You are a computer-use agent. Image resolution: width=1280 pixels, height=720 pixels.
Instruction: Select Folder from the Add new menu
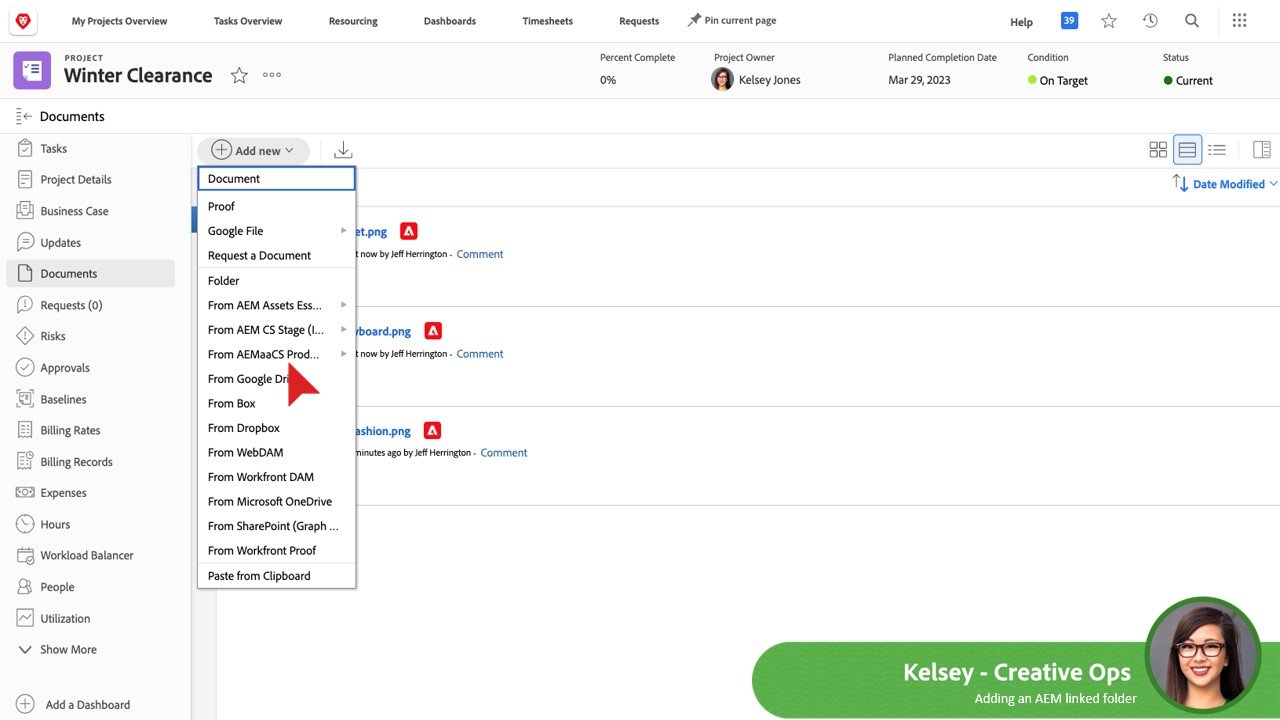point(276,281)
